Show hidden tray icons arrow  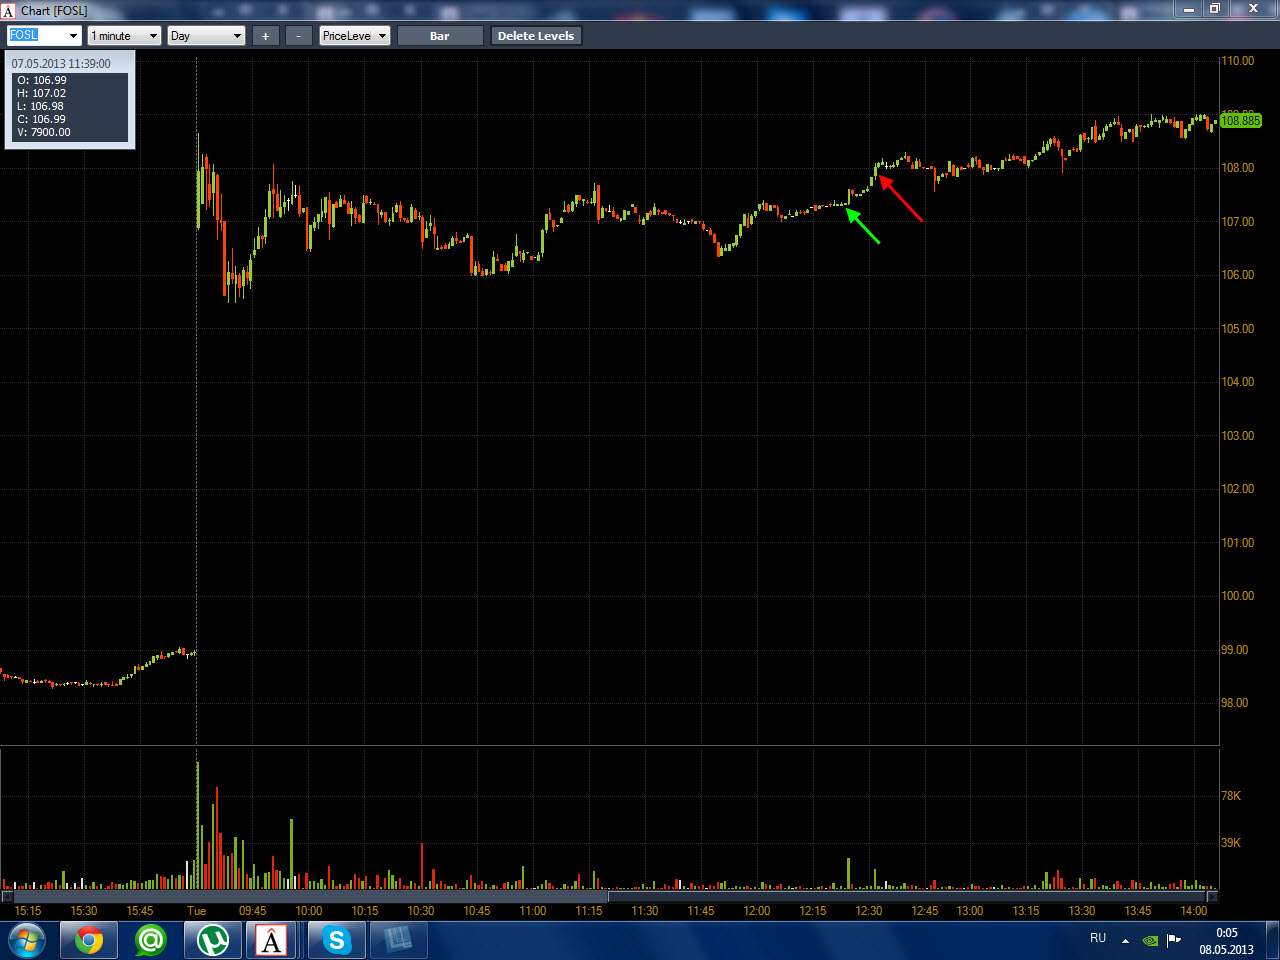[x=1125, y=940]
